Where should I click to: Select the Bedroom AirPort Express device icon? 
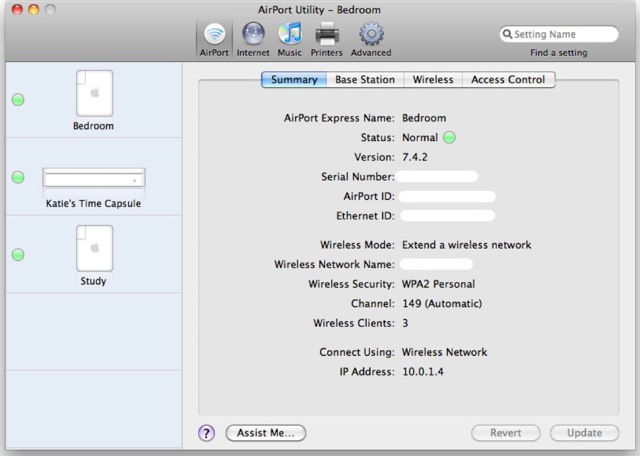coord(94,93)
